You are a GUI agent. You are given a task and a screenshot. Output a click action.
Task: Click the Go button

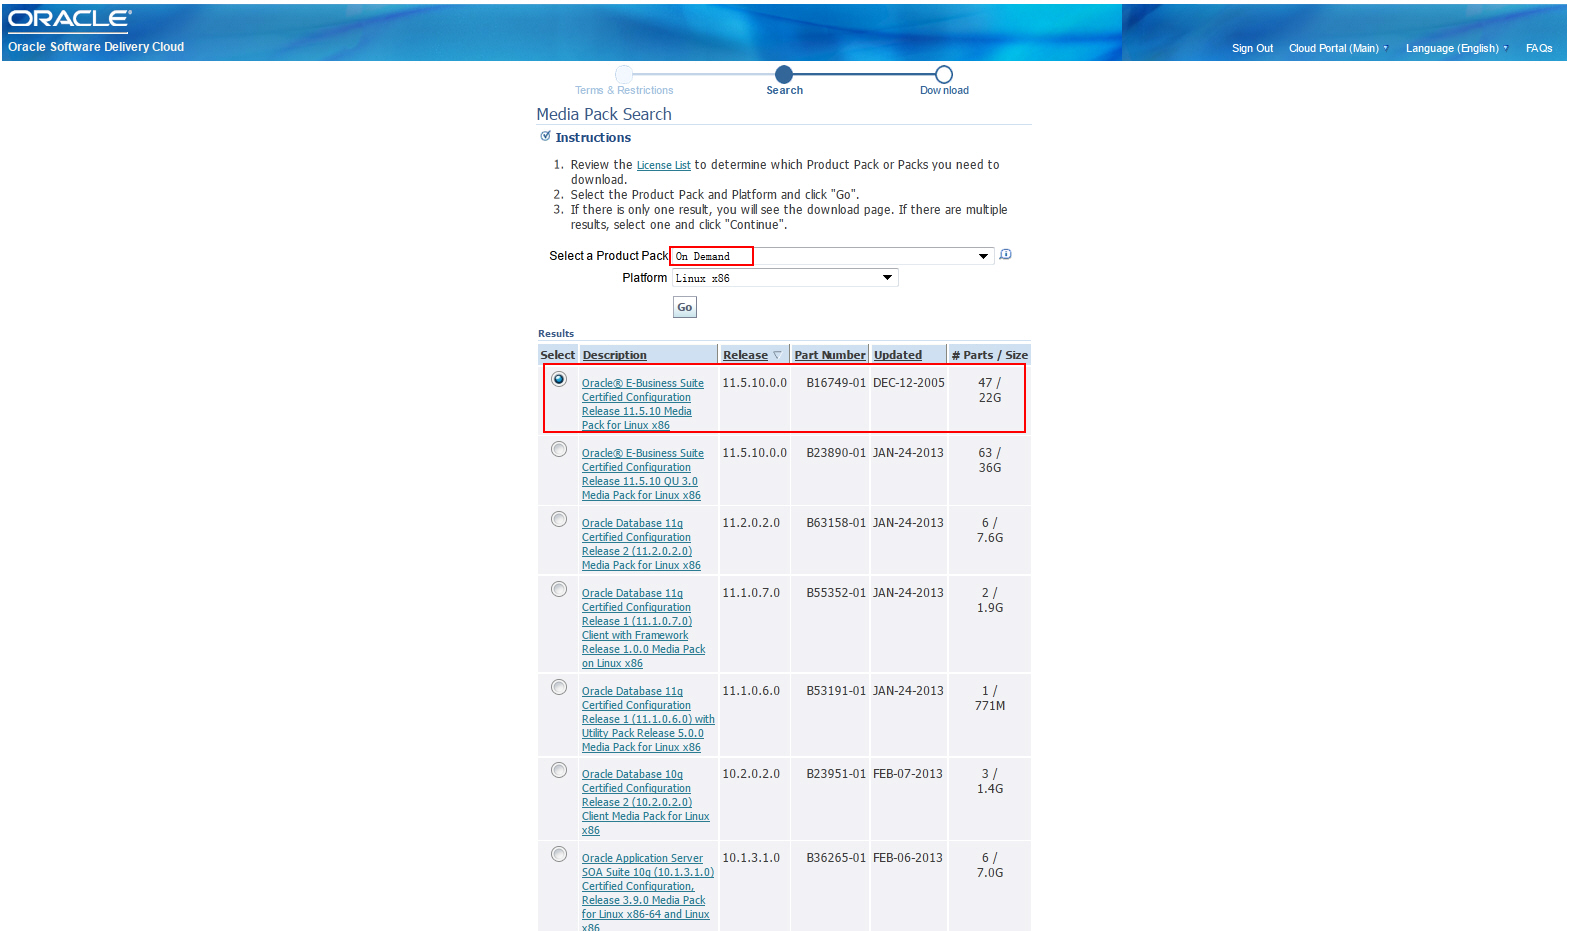pos(684,307)
